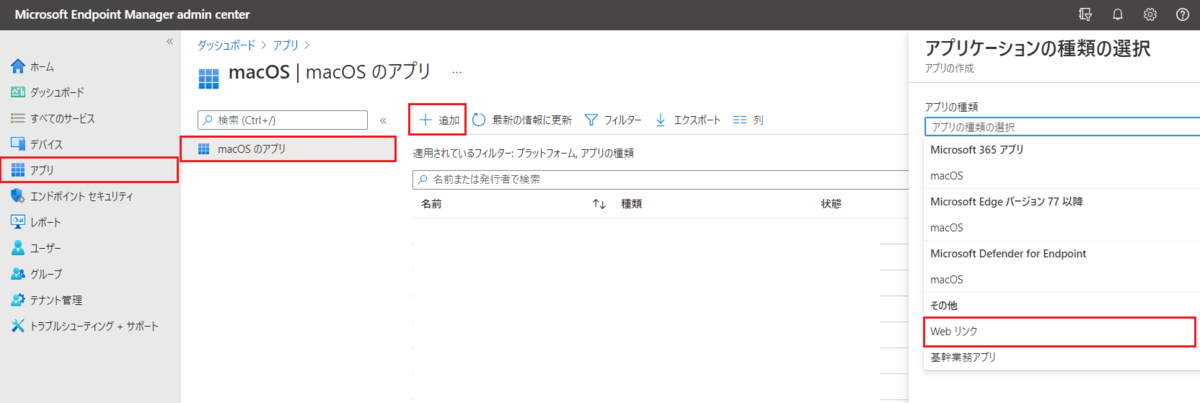Image resolution: width=1200 pixels, height=403 pixels.
Task: Open the page title ellipsis more menu
Action: click(x=457, y=73)
